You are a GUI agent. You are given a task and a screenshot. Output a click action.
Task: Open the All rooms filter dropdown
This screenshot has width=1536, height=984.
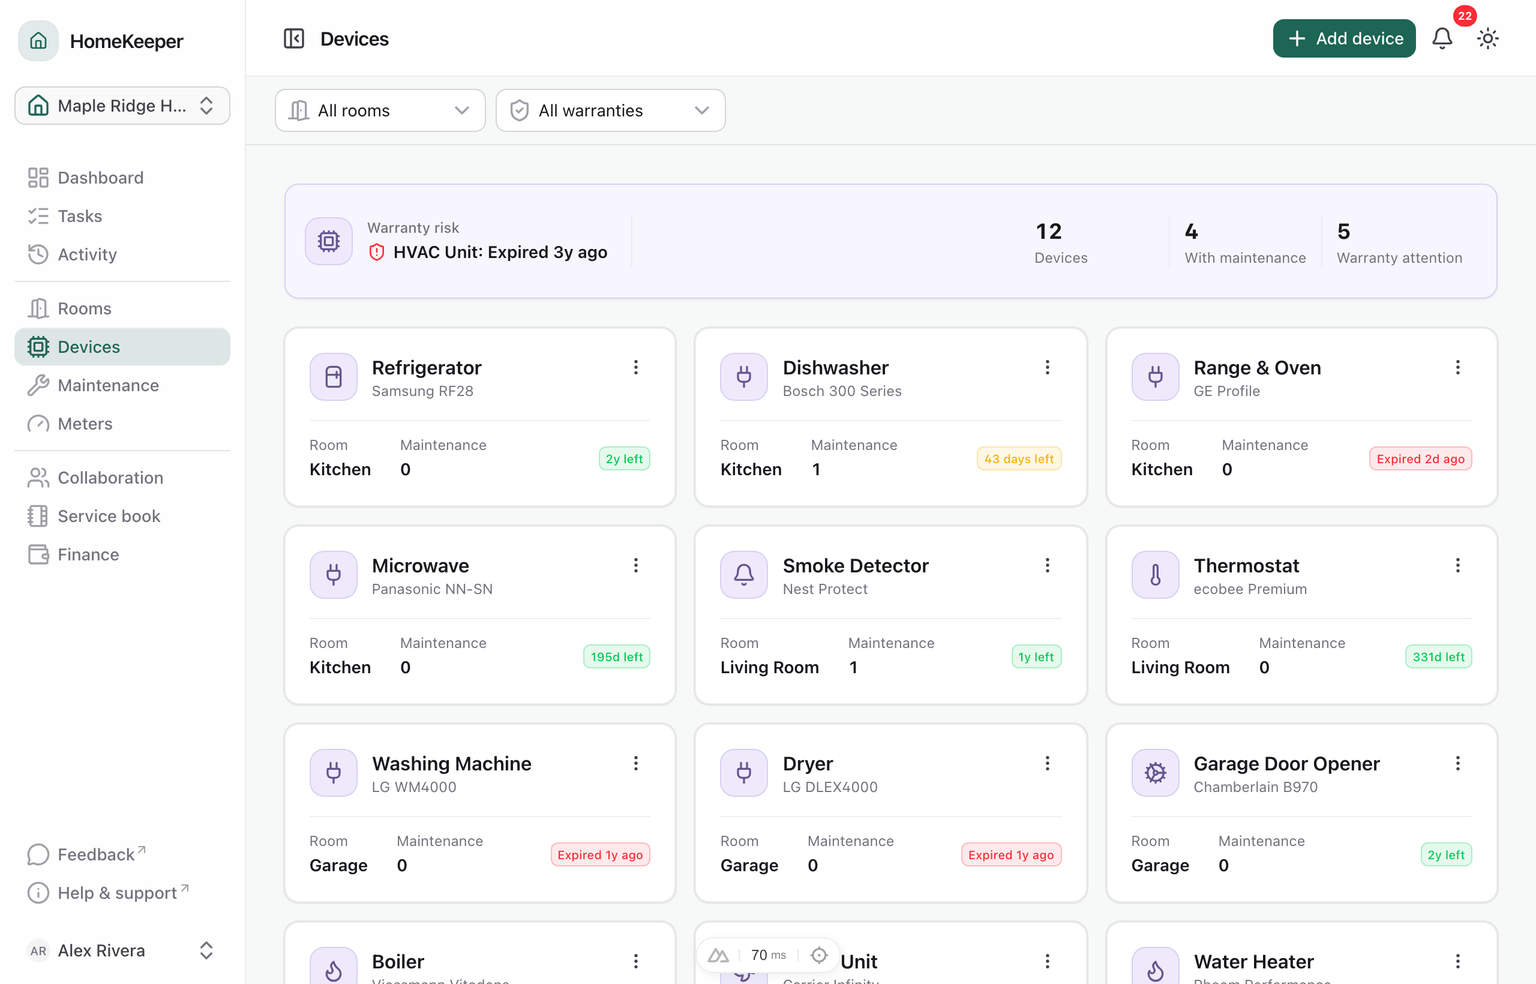click(380, 111)
